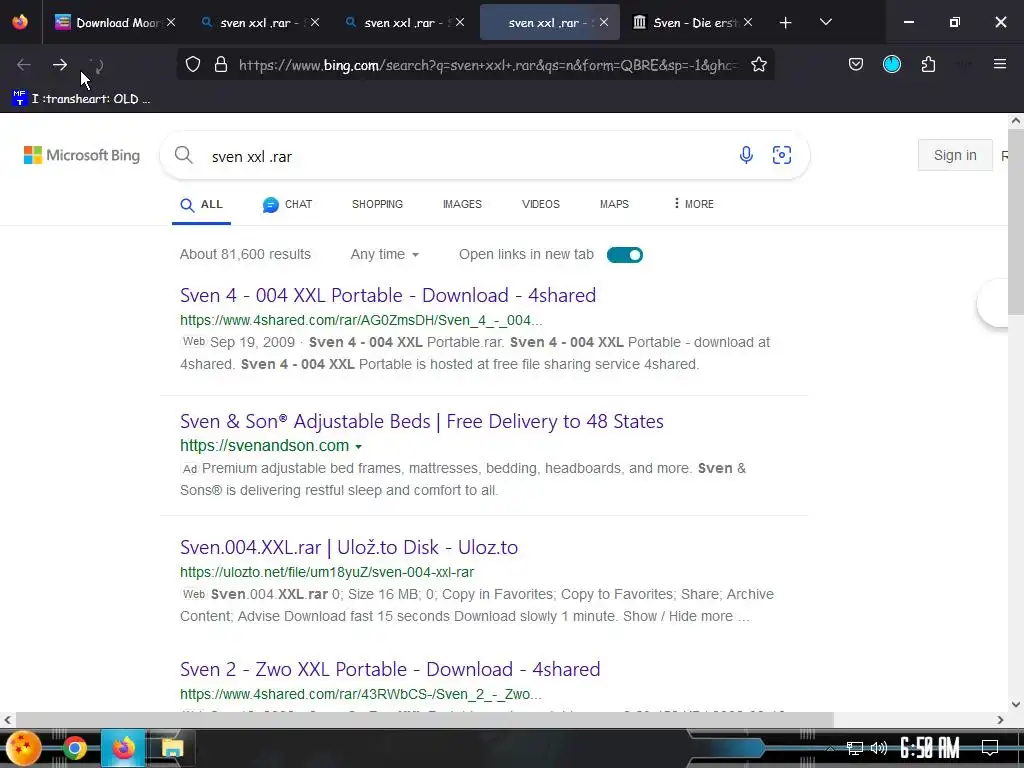Select the ALL results tab
The image size is (1024, 768).
pos(201,204)
